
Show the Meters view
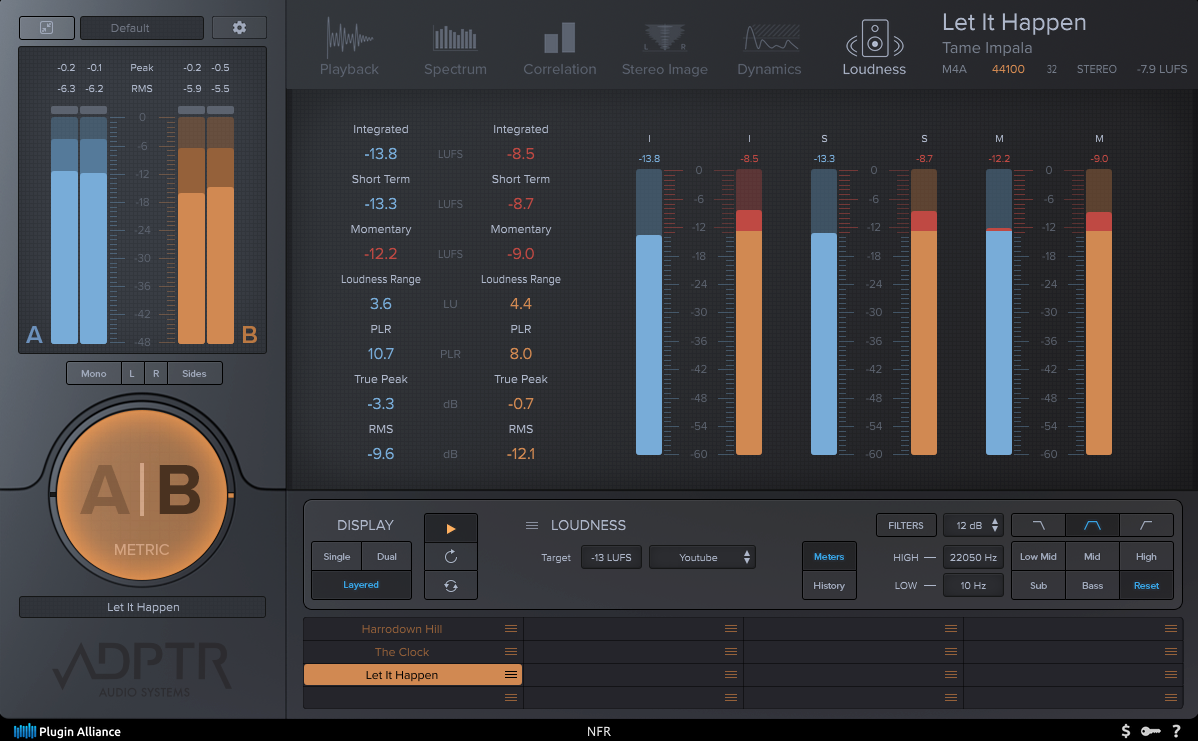[x=829, y=556]
